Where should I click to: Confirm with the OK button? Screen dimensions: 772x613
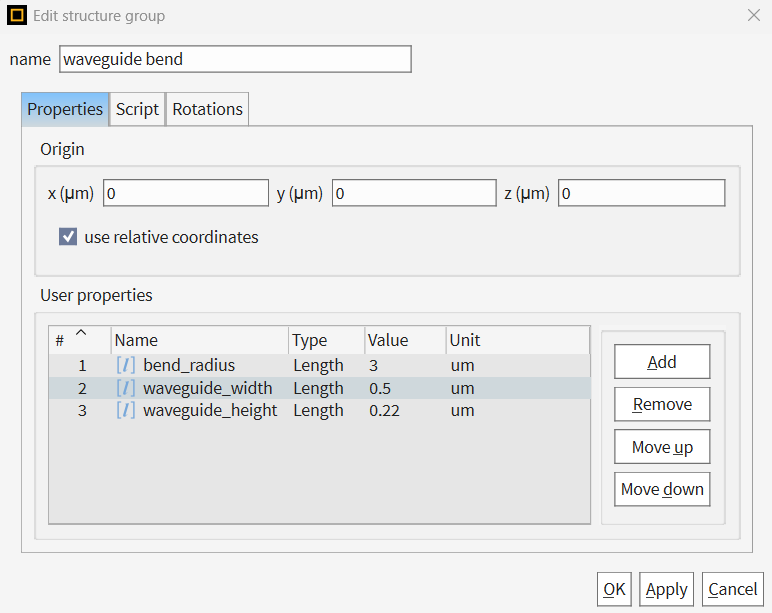[614, 589]
